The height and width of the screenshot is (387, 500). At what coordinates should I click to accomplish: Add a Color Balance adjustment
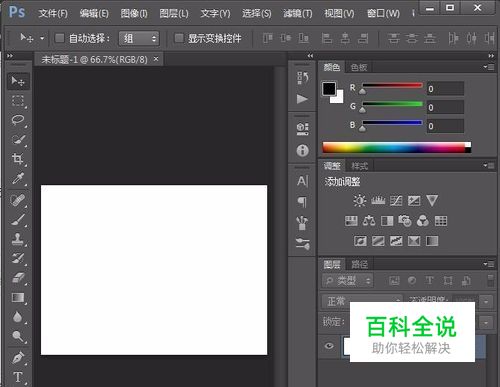click(369, 221)
